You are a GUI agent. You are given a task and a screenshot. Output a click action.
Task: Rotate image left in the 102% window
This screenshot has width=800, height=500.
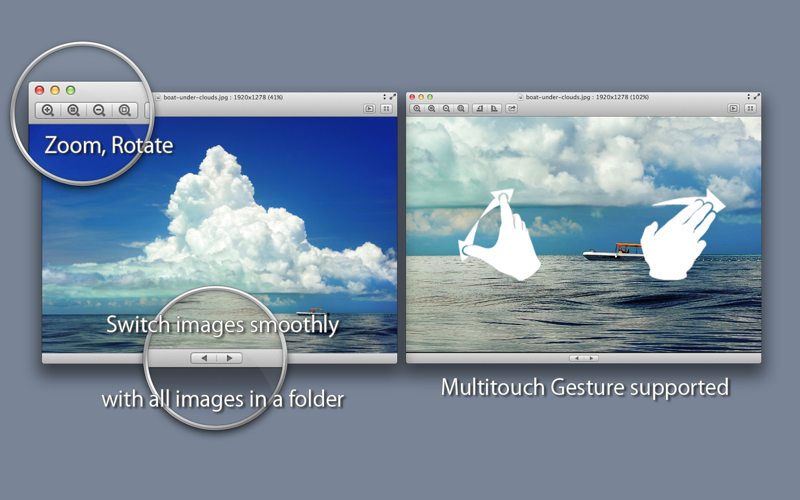pyautogui.click(x=479, y=108)
